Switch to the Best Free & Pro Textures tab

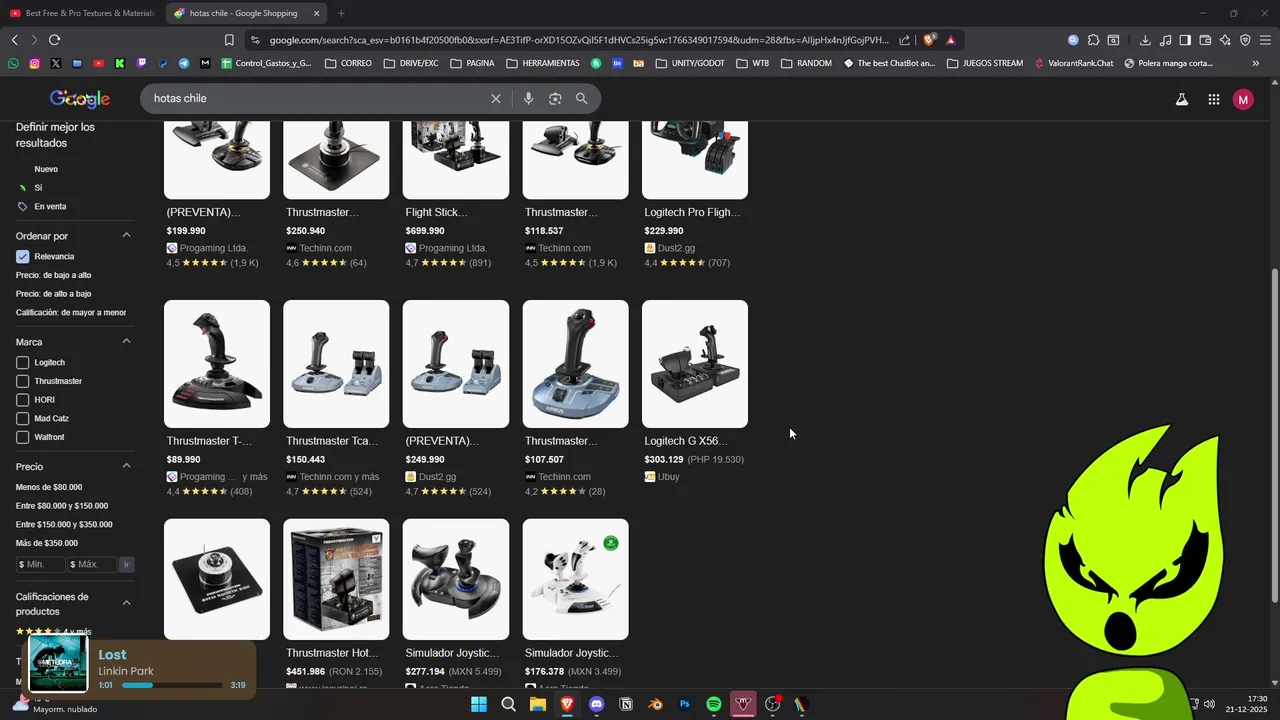coord(82,13)
